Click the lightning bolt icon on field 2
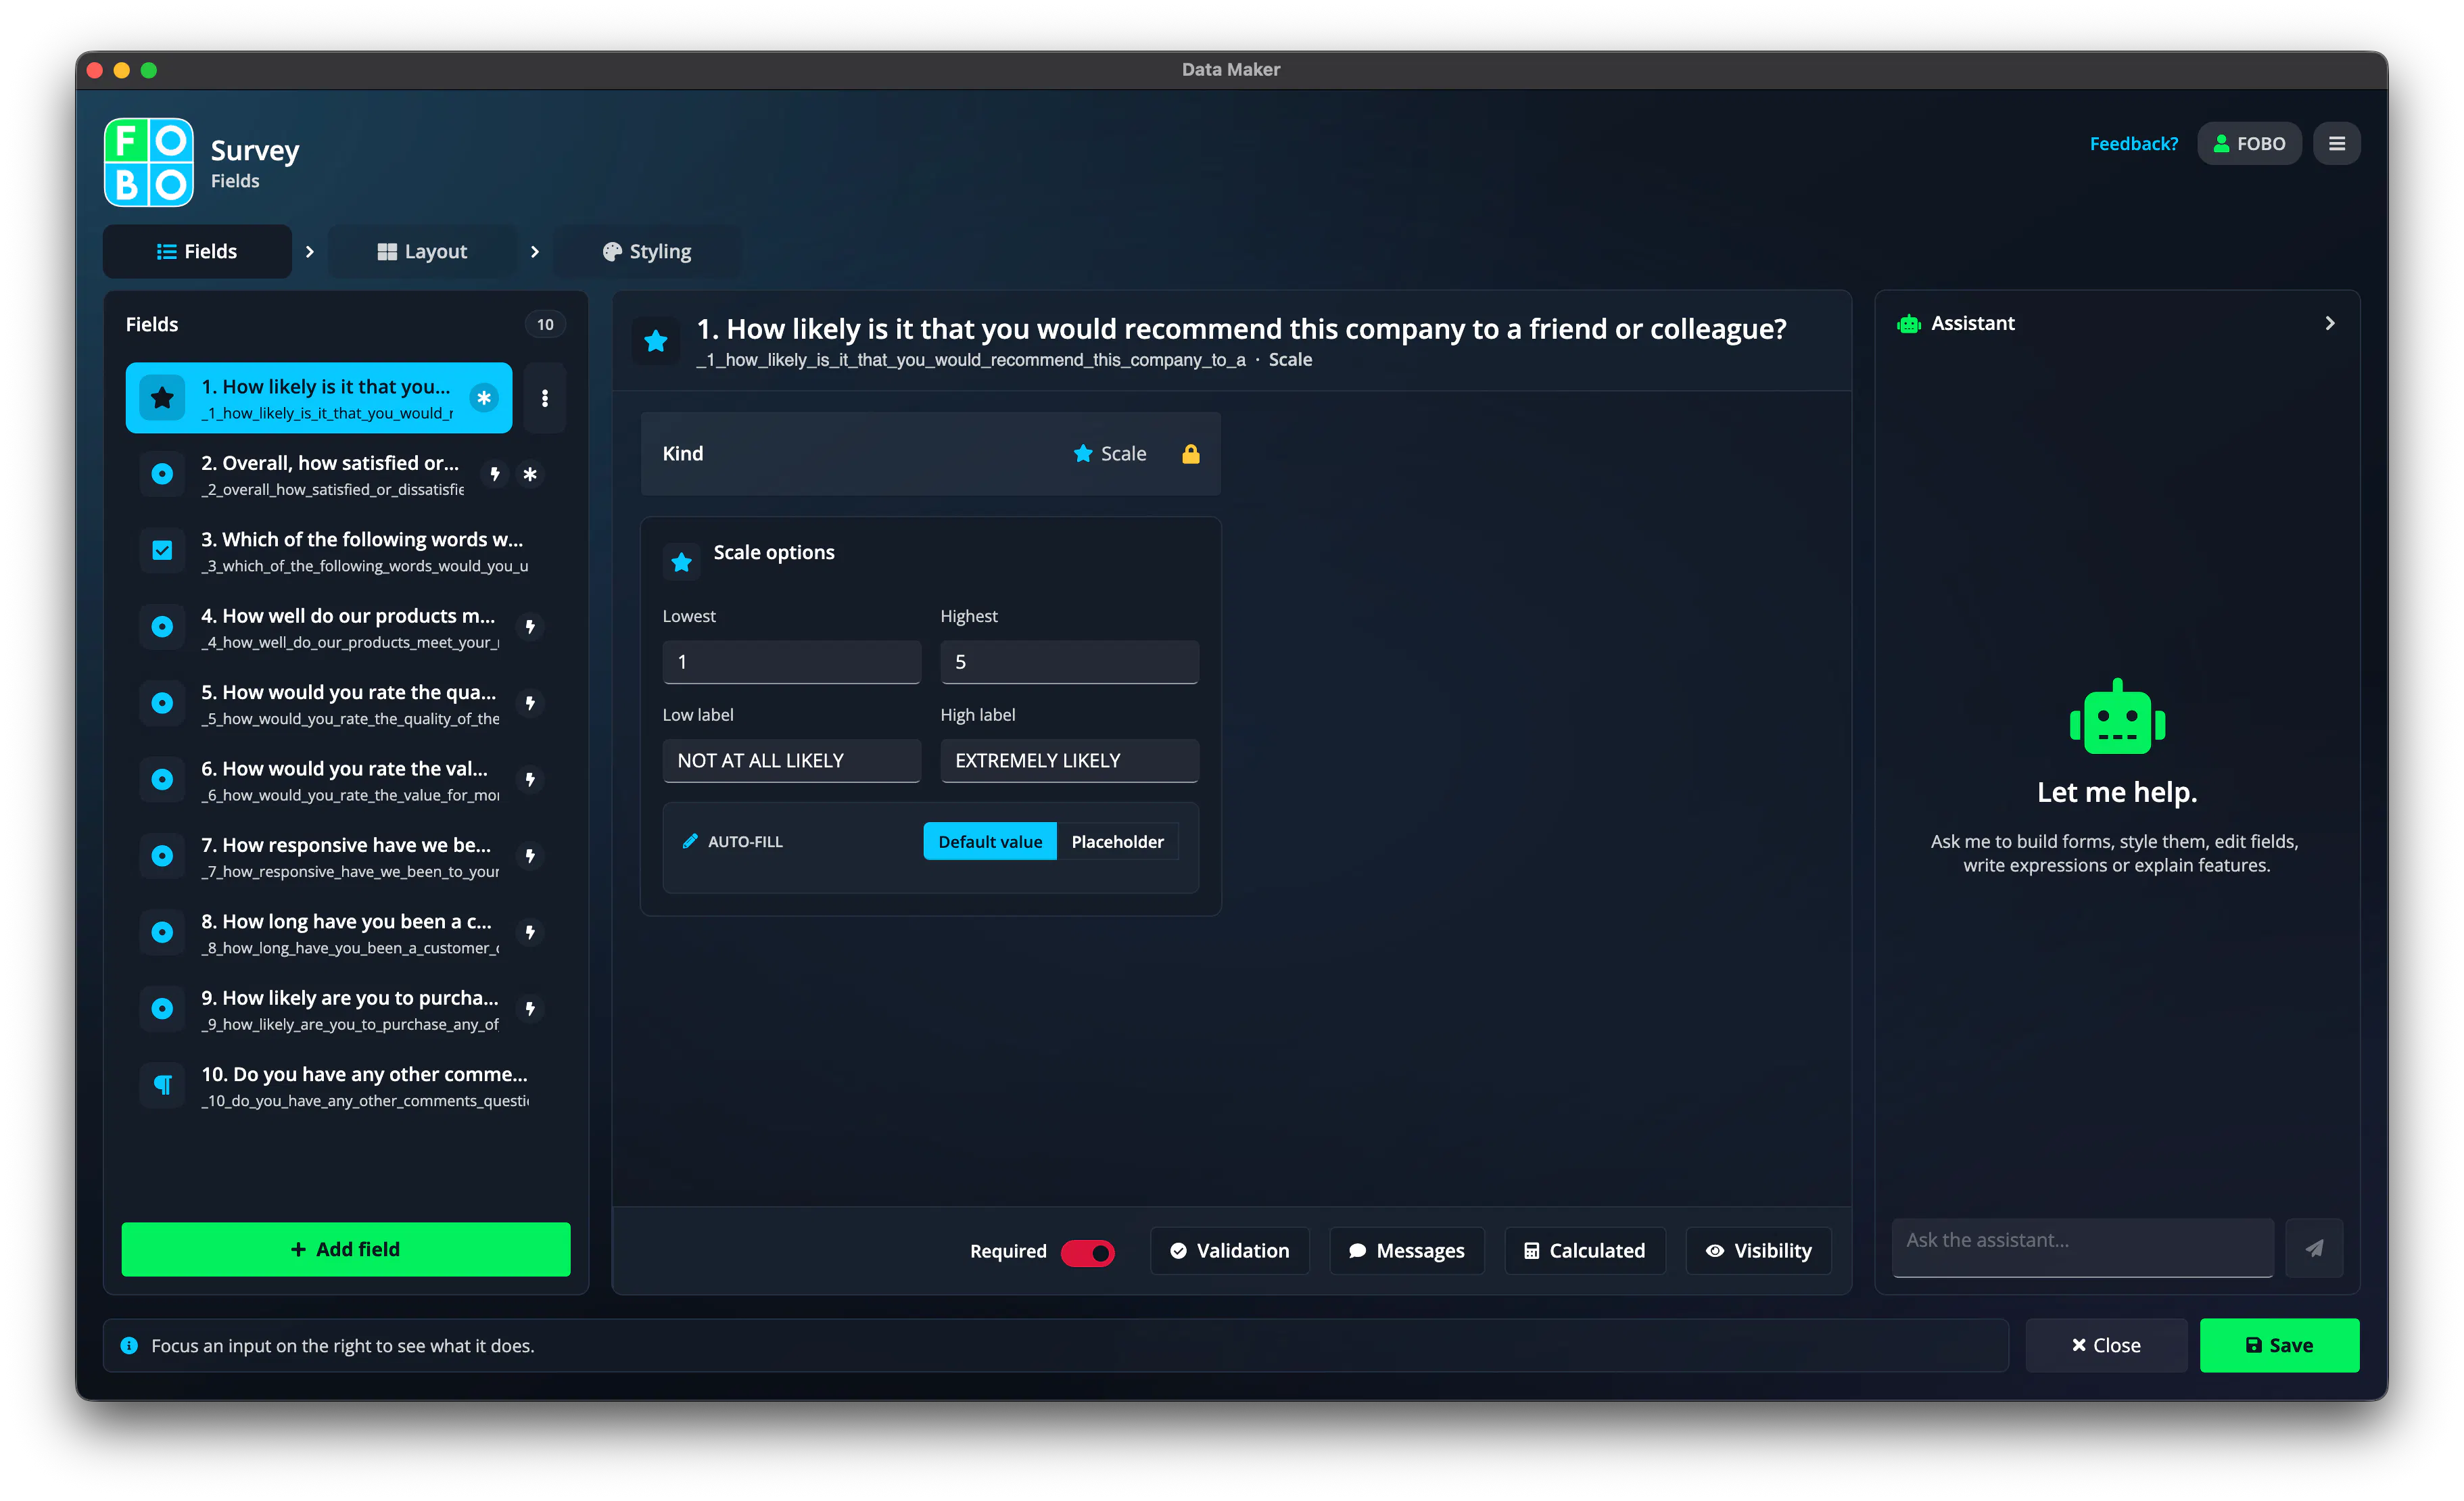This screenshot has height=1501, width=2464. pos(495,474)
